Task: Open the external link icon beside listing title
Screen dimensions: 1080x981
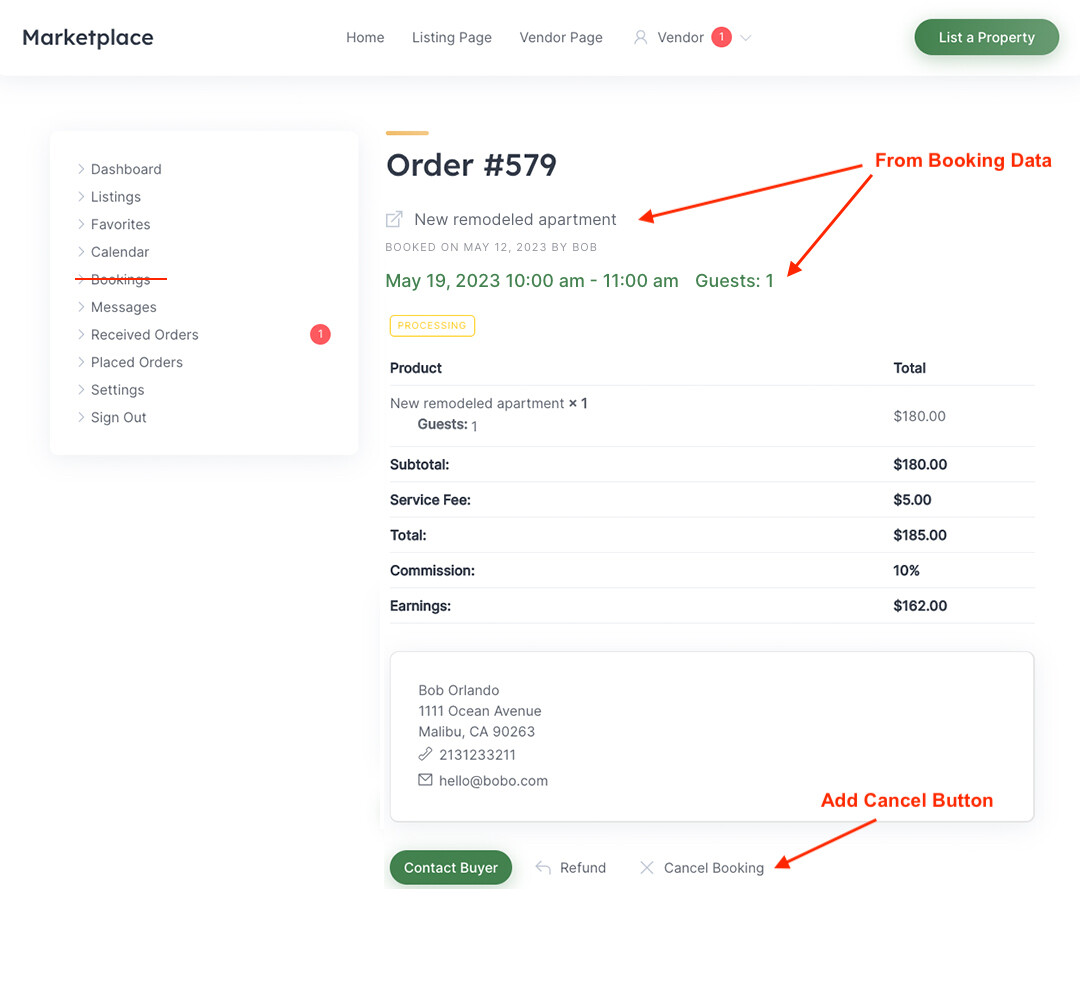Action: pyautogui.click(x=394, y=219)
